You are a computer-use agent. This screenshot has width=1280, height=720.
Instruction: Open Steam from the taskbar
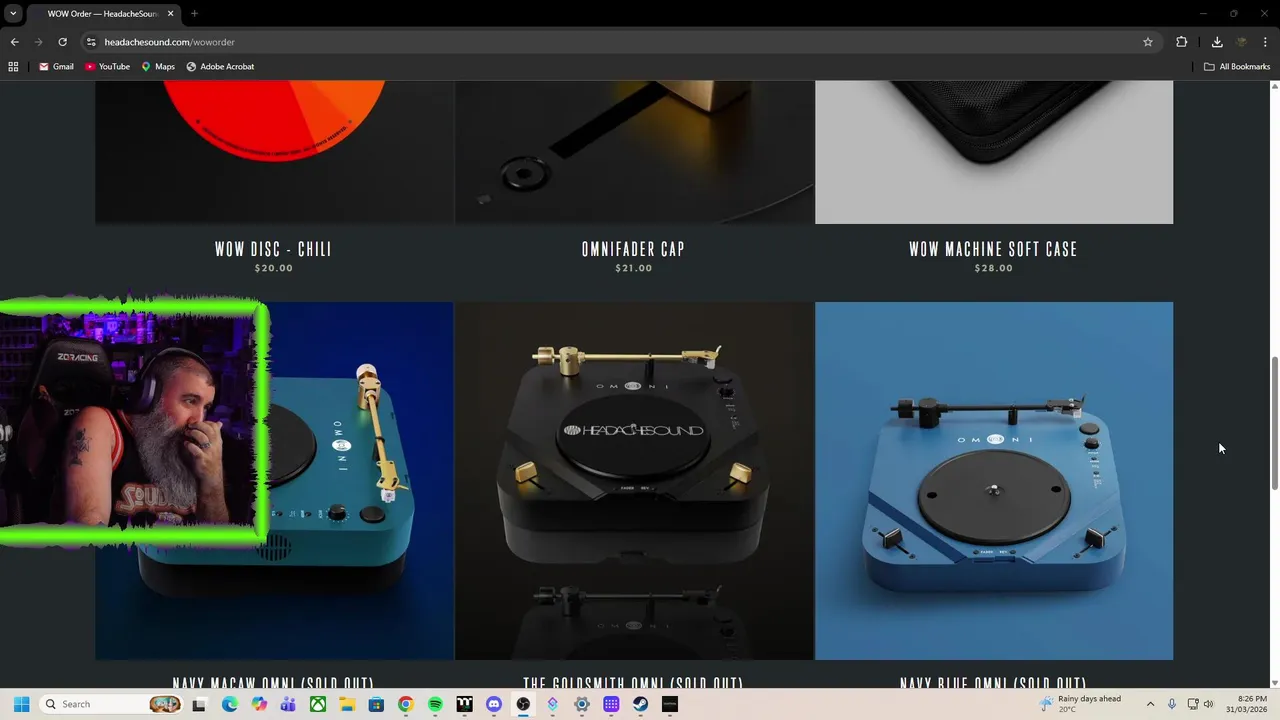tap(640, 704)
